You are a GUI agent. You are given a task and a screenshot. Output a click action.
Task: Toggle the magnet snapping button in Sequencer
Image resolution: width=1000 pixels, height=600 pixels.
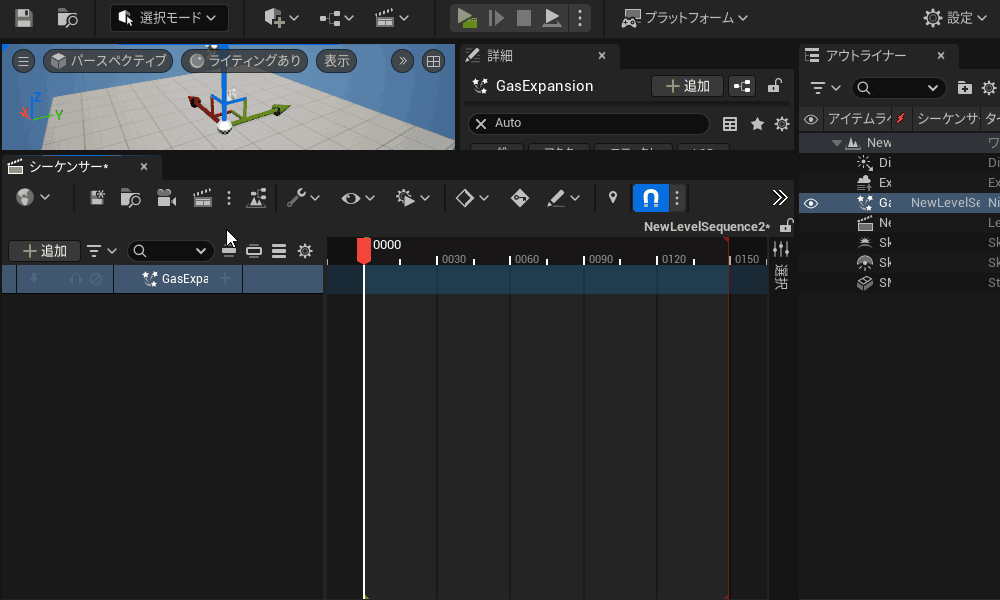point(651,198)
